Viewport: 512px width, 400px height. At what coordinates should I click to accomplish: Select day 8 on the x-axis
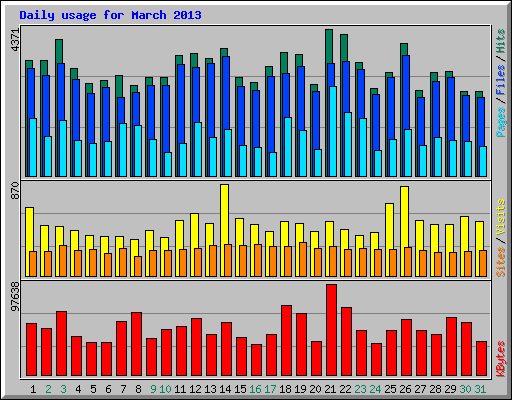[x=138, y=389]
